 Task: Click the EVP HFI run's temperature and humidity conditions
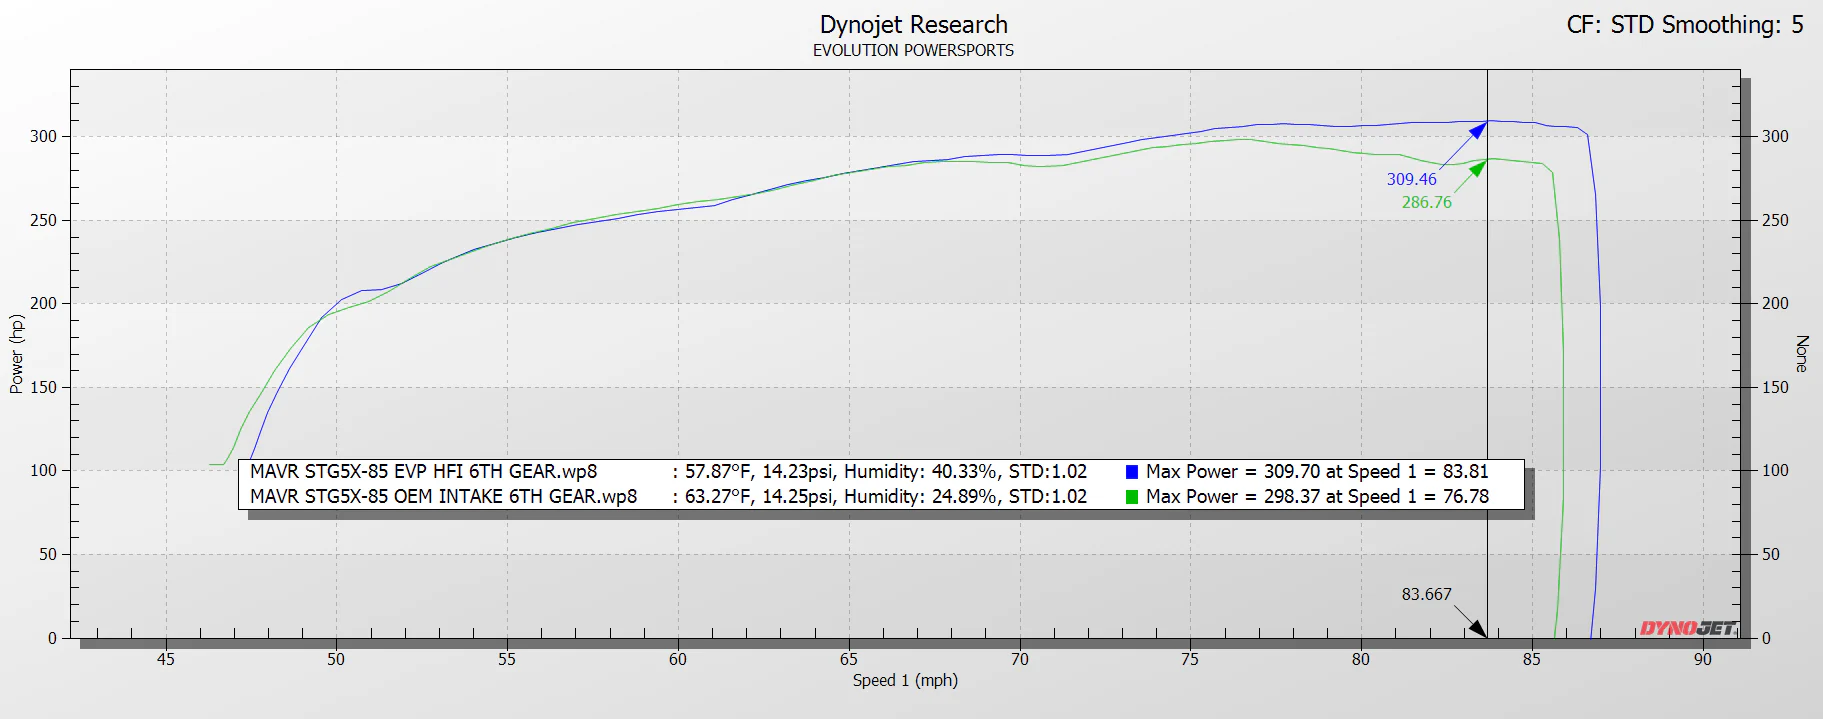click(884, 472)
